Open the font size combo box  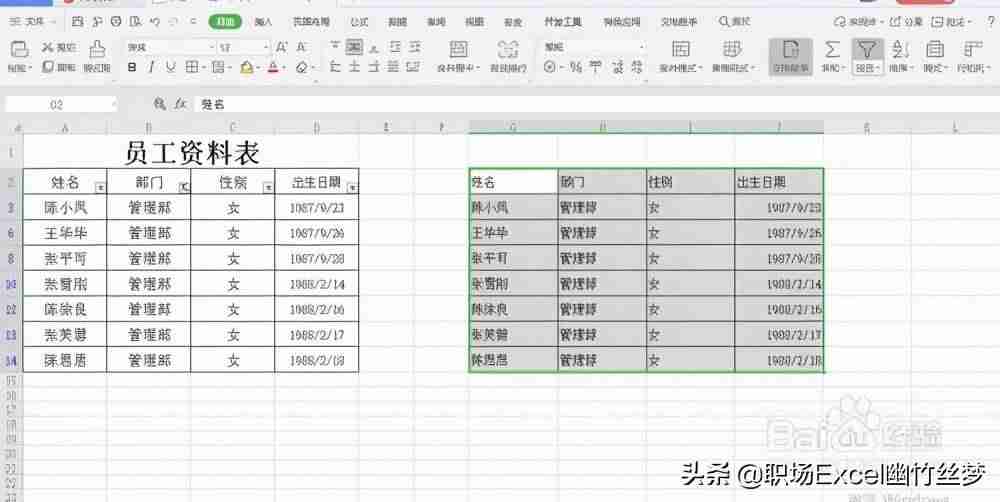pyautogui.click(x=244, y=47)
